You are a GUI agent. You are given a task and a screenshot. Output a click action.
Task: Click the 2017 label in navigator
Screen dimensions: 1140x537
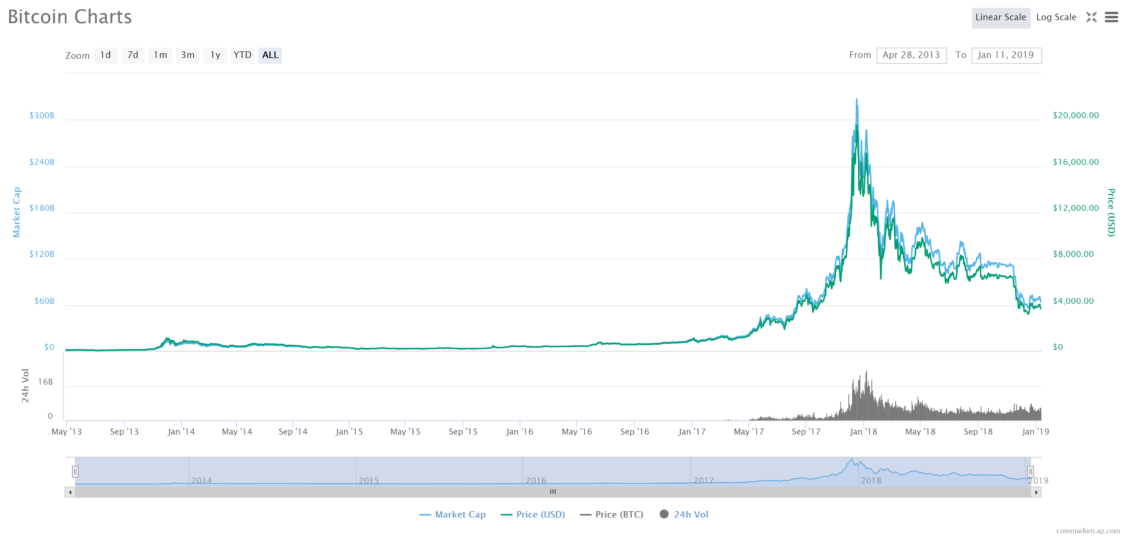click(703, 481)
